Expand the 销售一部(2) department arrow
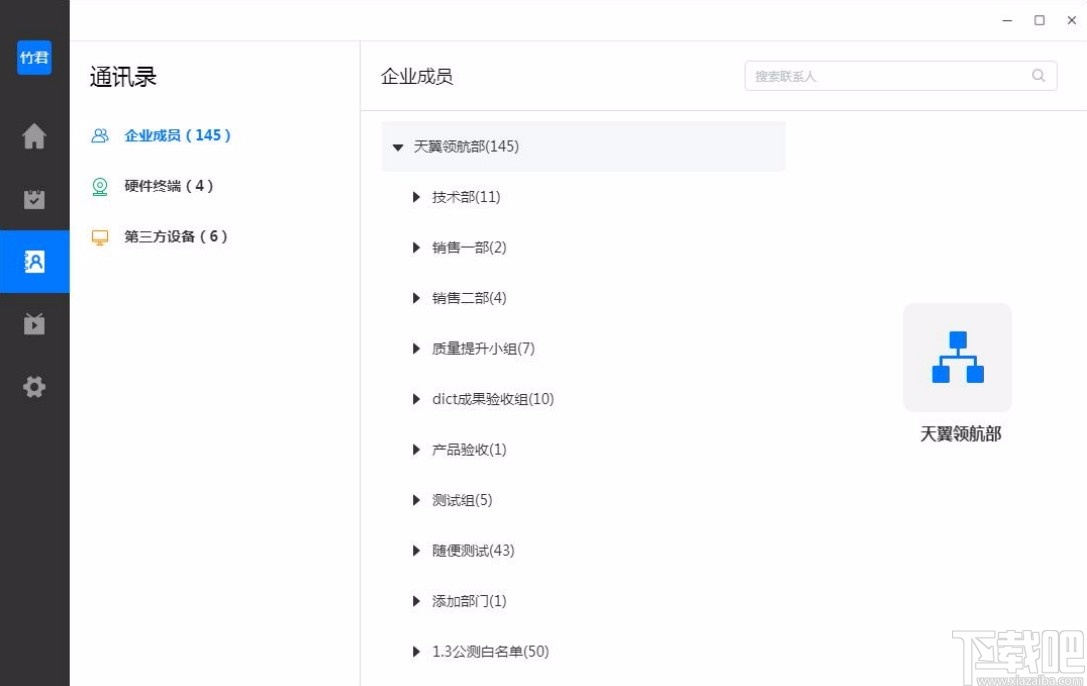Image resolution: width=1087 pixels, height=686 pixels. coord(417,248)
